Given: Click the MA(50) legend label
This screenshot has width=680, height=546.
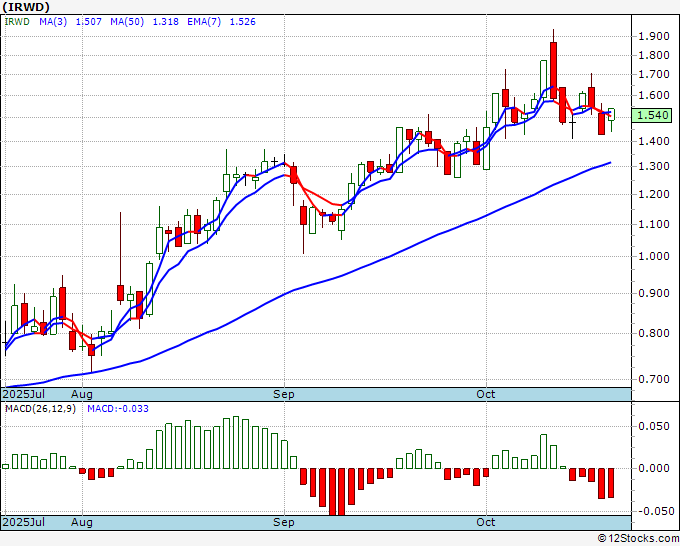Looking at the screenshot, I should click(x=127, y=22).
